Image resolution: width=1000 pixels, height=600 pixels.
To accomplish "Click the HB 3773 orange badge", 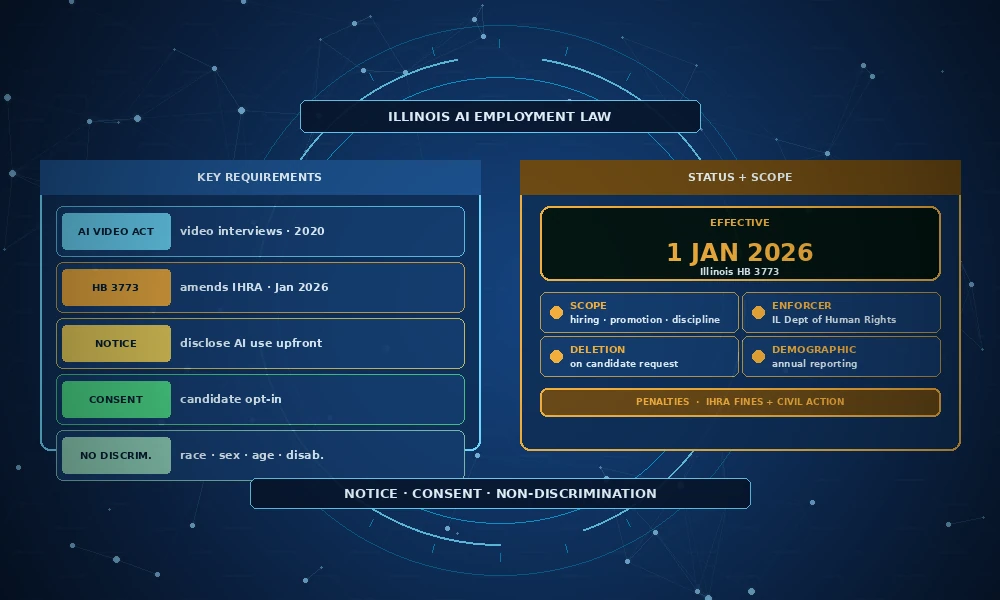I will click(116, 288).
